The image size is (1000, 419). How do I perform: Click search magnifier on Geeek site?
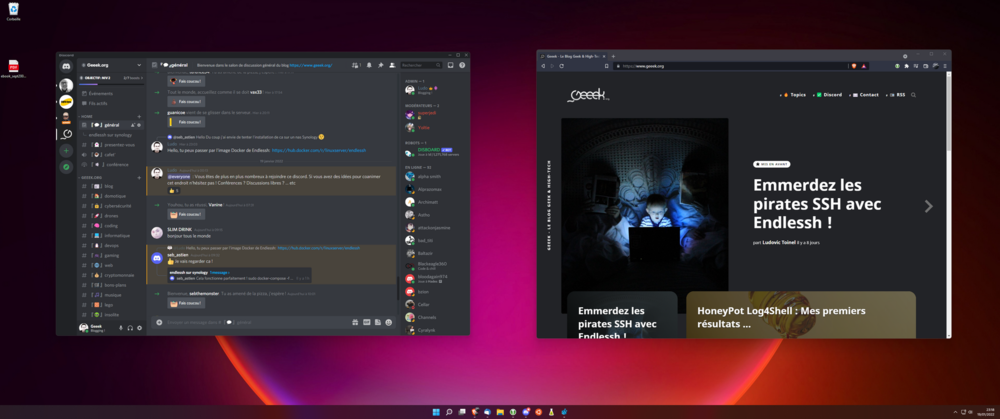pos(913,94)
